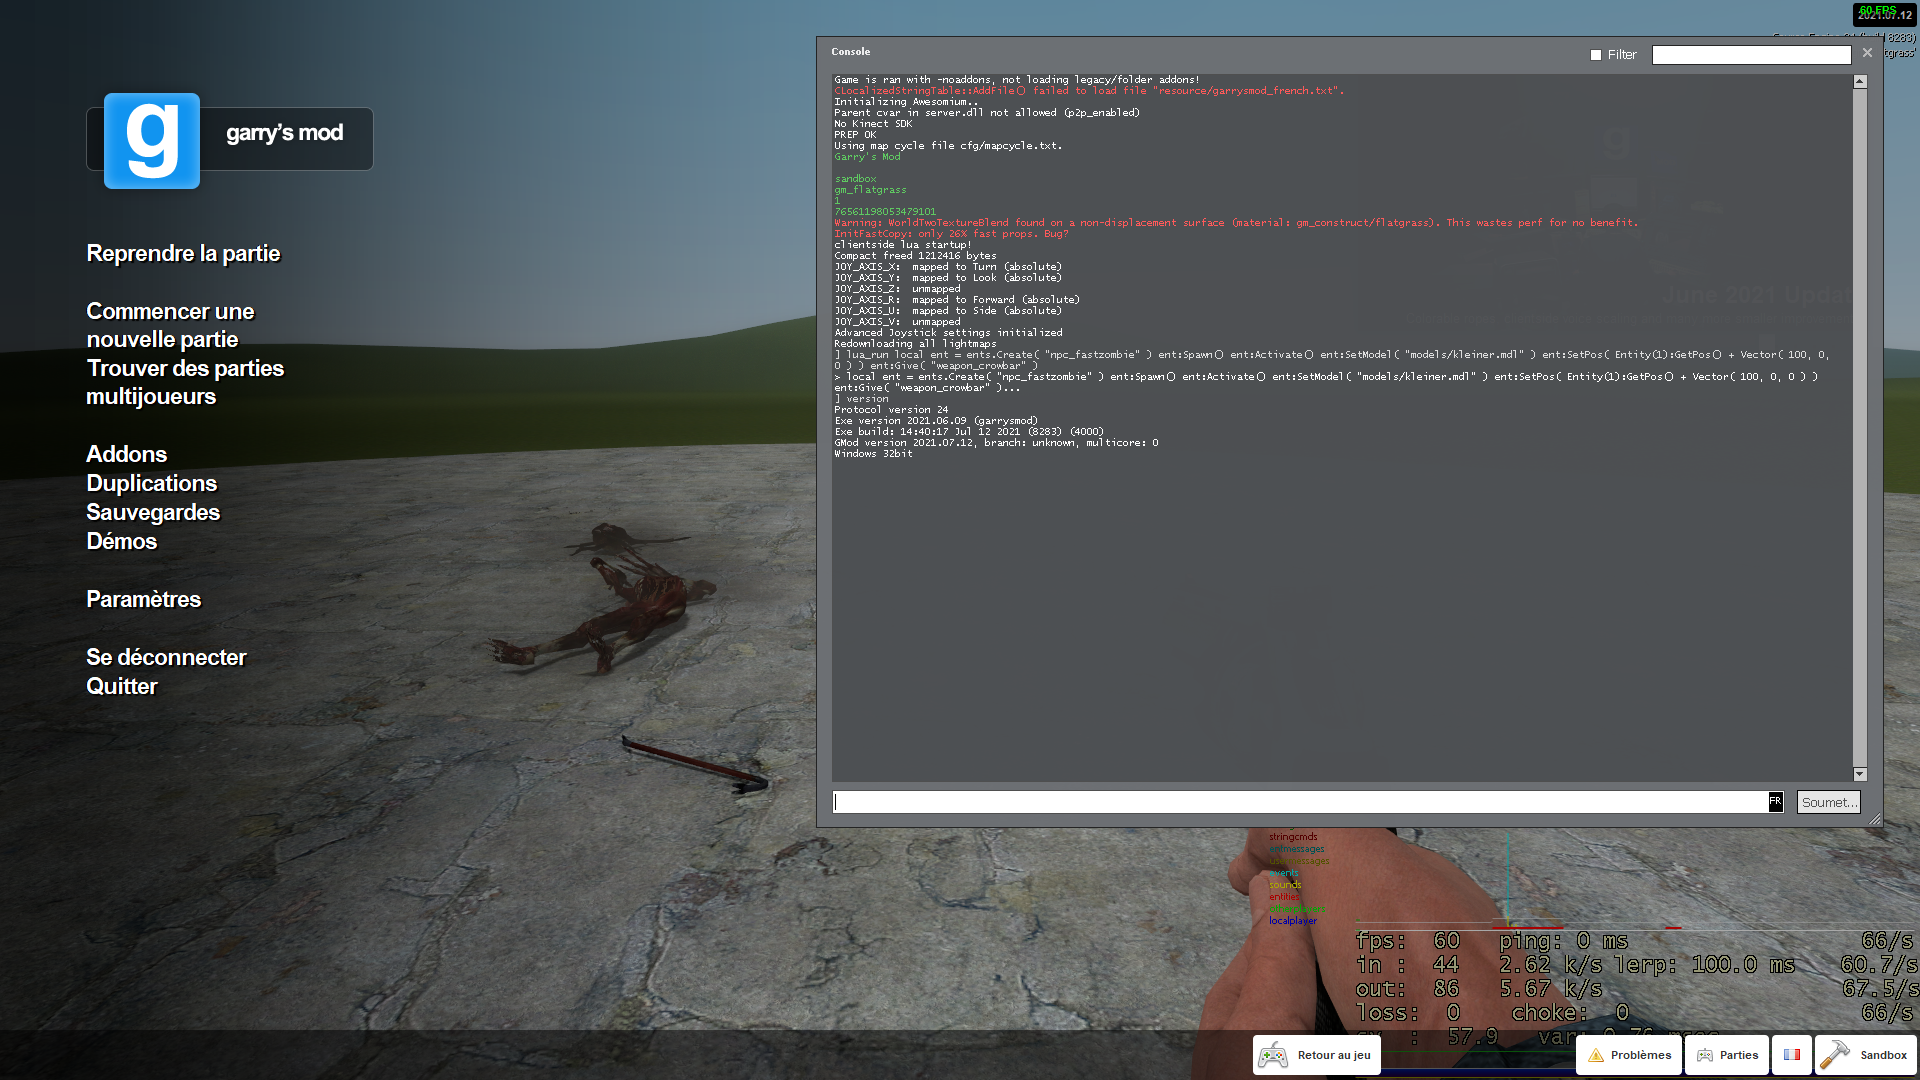Viewport: 1920px width, 1080px height.
Task: Close the Console window
Action: pyautogui.click(x=1867, y=53)
